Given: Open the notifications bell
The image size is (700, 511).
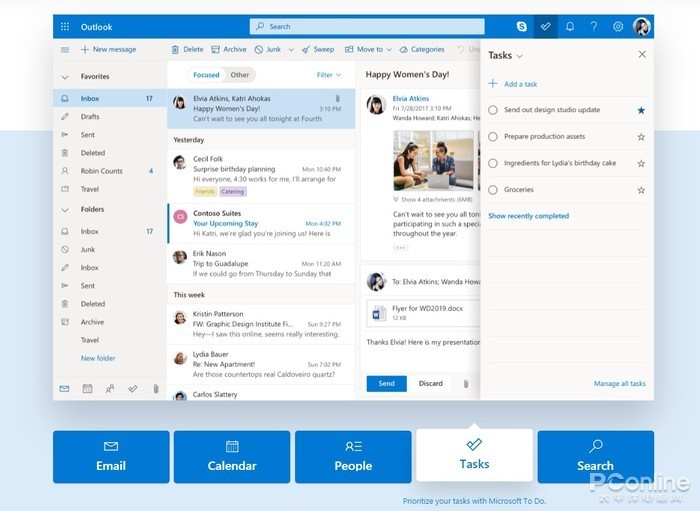Looking at the screenshot, I should tap(570, 26).
